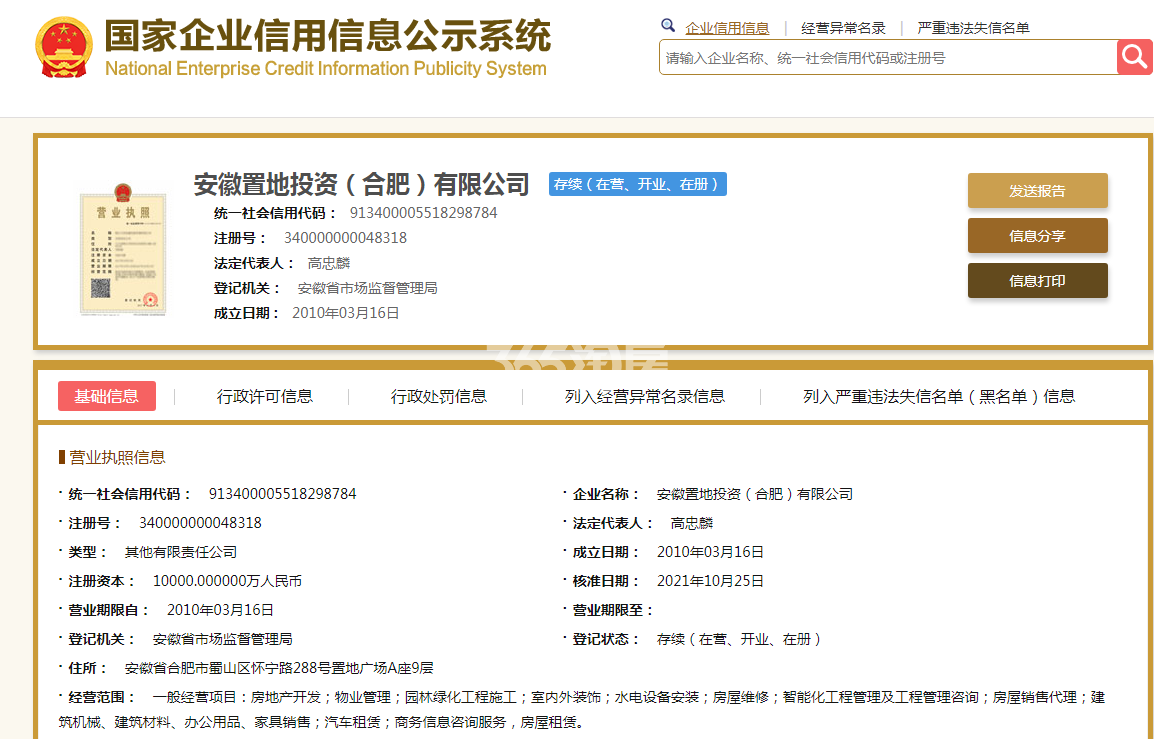The width and height of the screenshot is (1154, 739).
Task: Click the approval date 2021年10月25日
Action: tap(710, 581)
